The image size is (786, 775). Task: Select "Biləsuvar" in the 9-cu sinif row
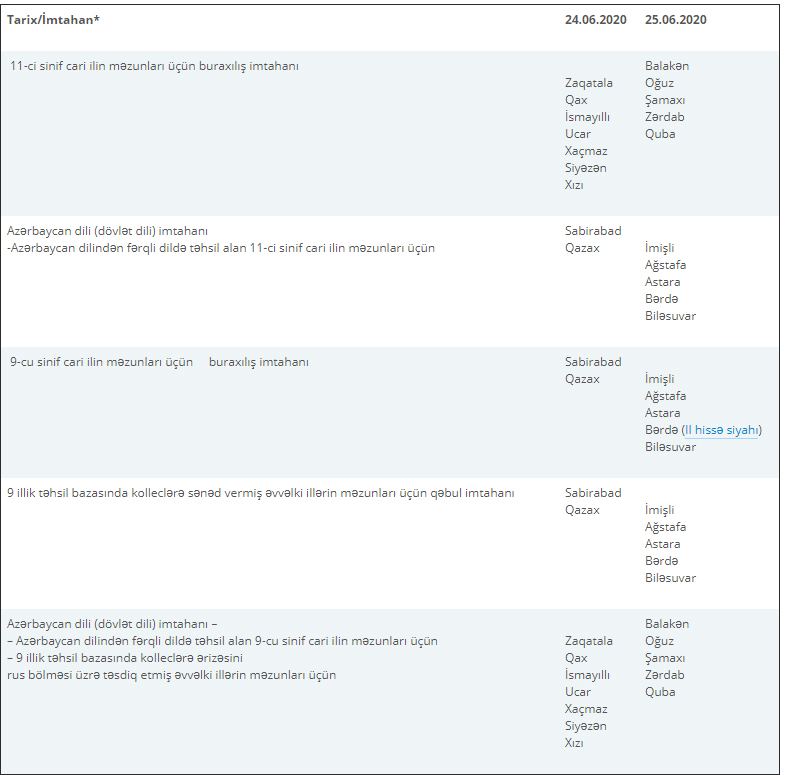click(x=670, y=447)
